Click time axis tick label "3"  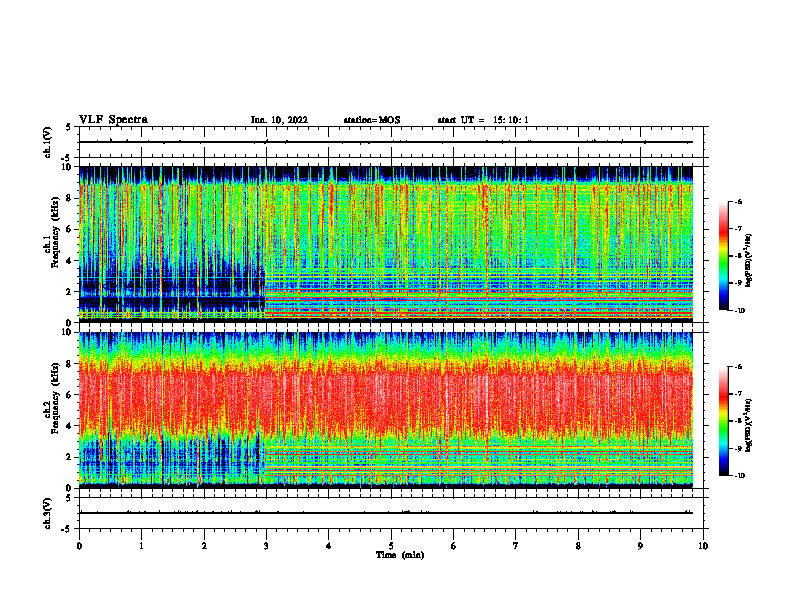266,546
